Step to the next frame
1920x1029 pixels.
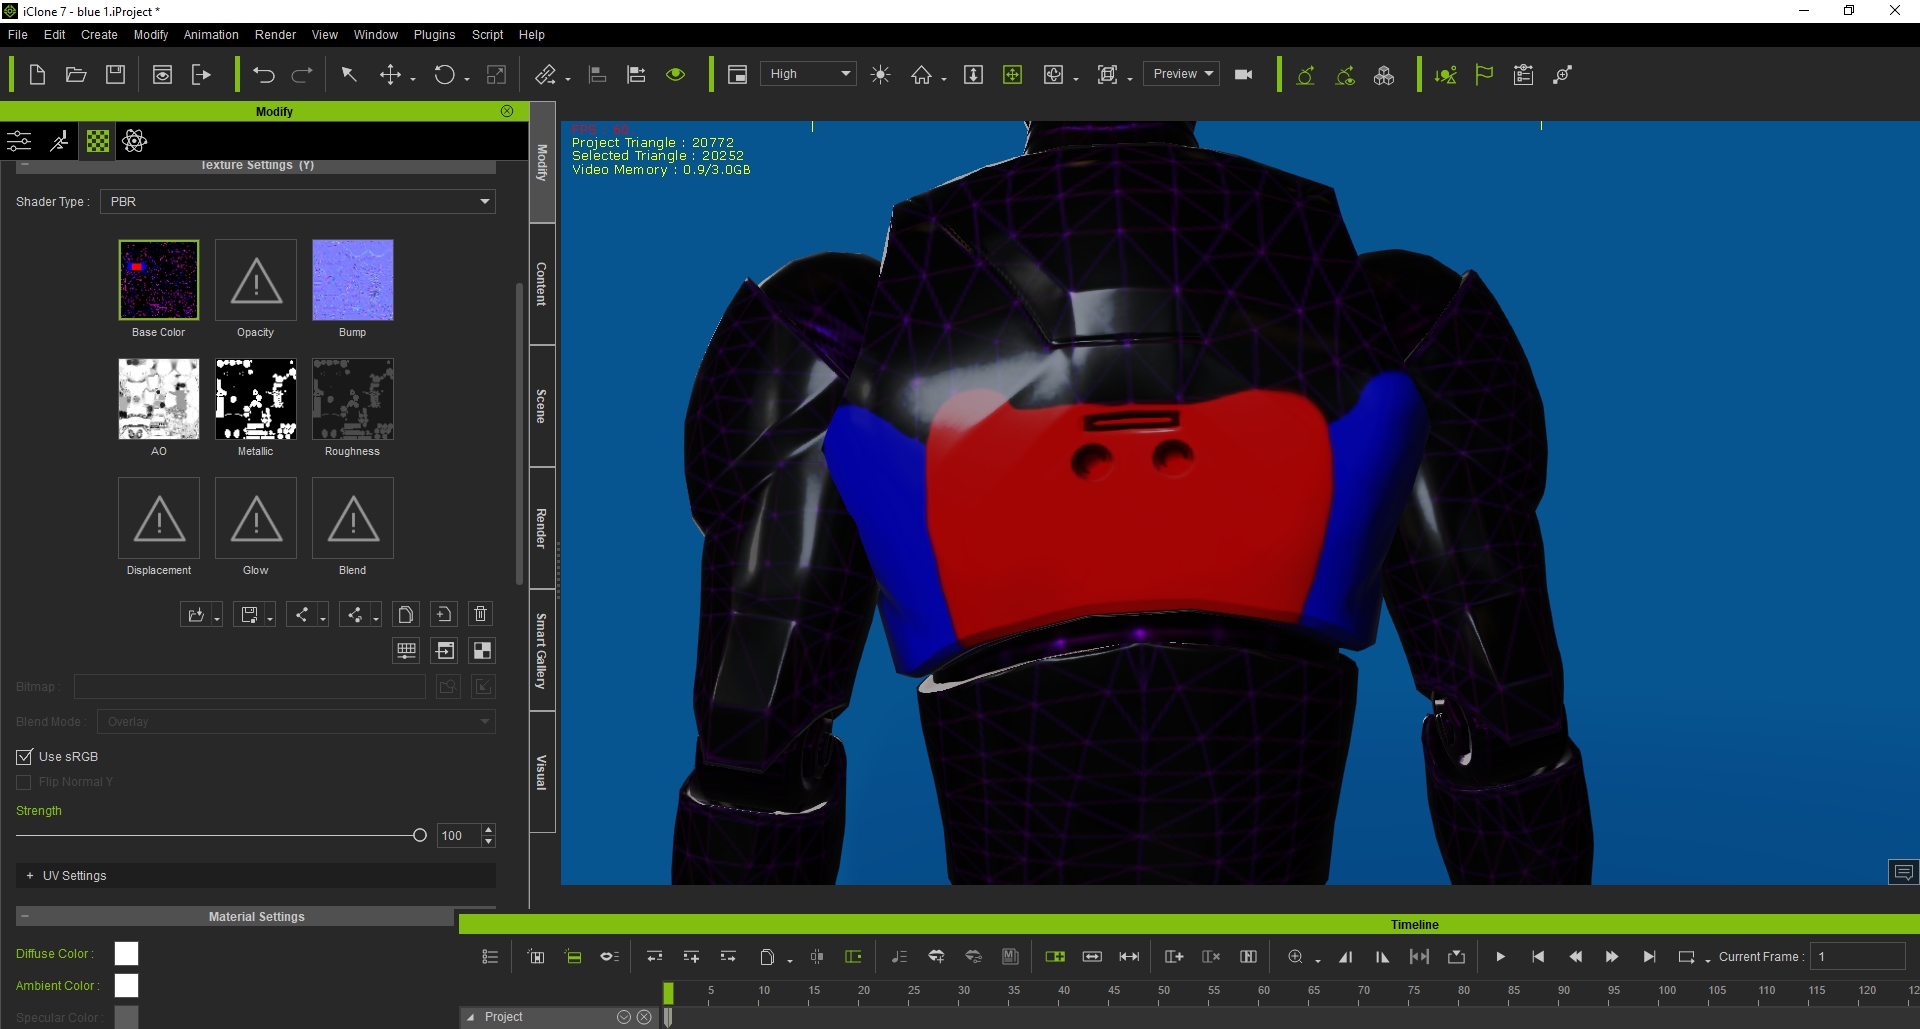[1612, 957]
